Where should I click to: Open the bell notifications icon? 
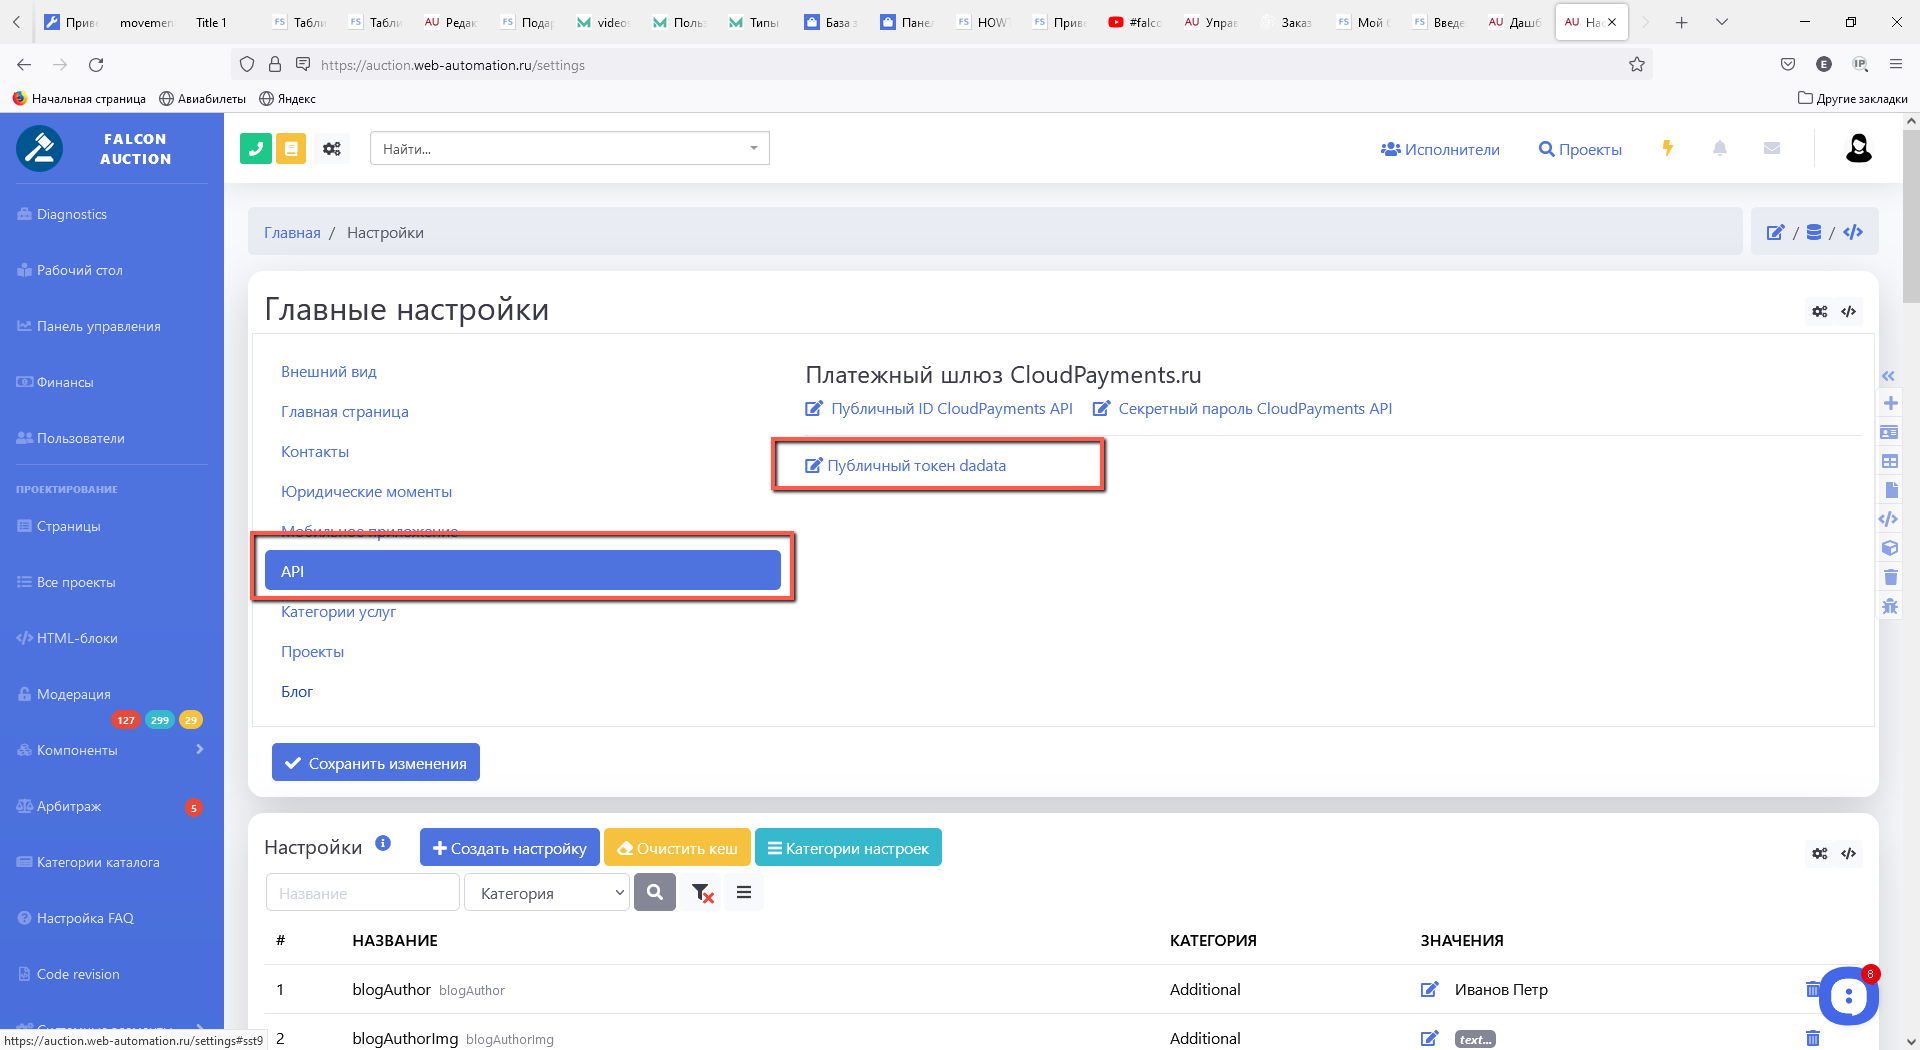(x=1720, y=149)
